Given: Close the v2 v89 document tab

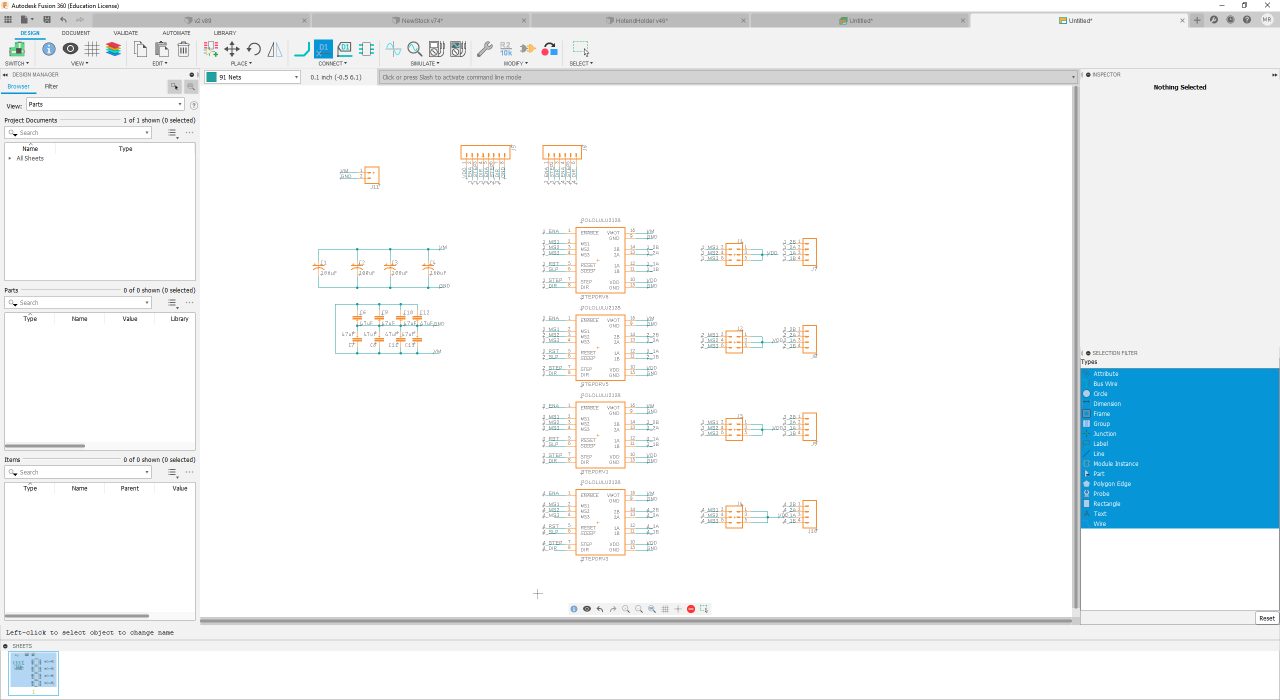Looking at the screenshot, I should coord(302,20).
